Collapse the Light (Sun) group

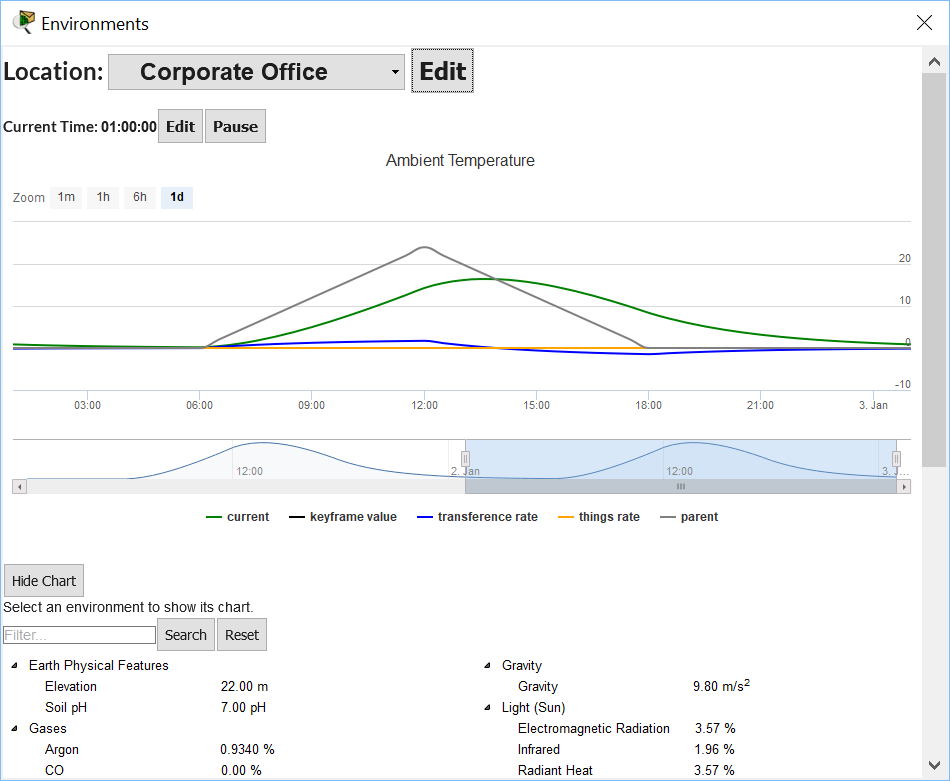(488, 708)
